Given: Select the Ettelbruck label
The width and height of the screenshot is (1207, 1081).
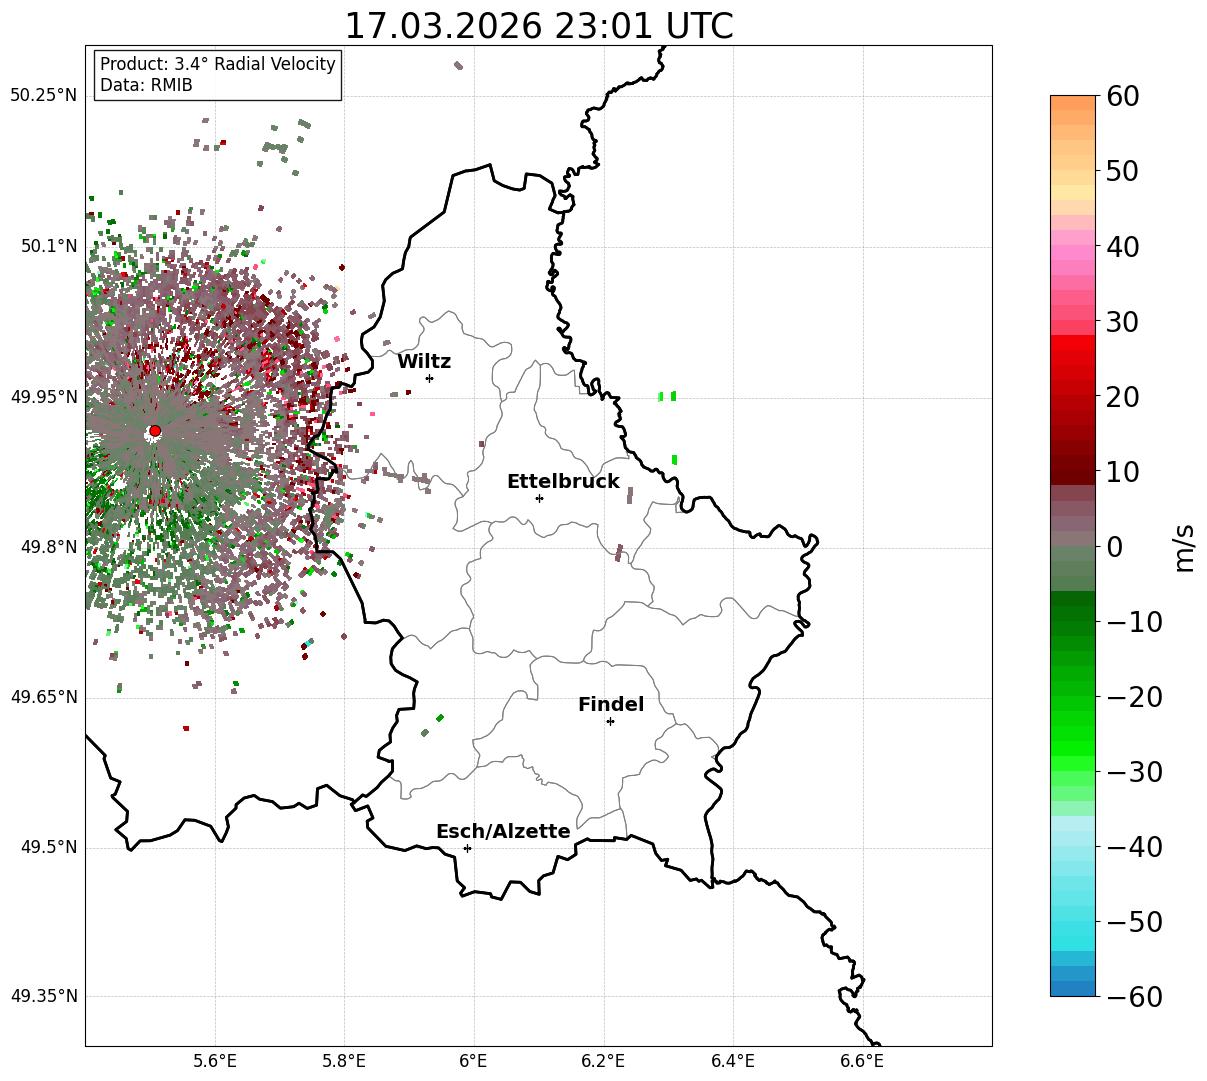Looking at the screenshot, I should tap(563, 482).
